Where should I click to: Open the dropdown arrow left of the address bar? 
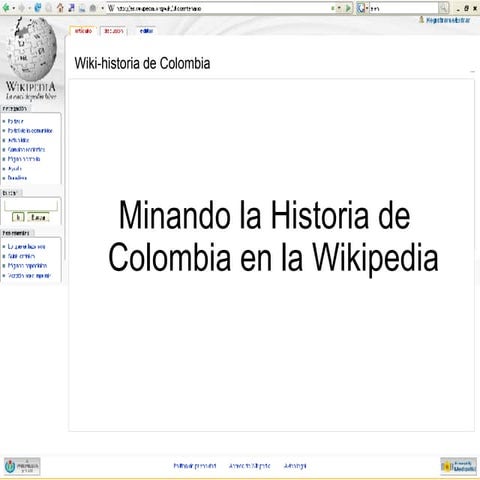pos(102,8)
